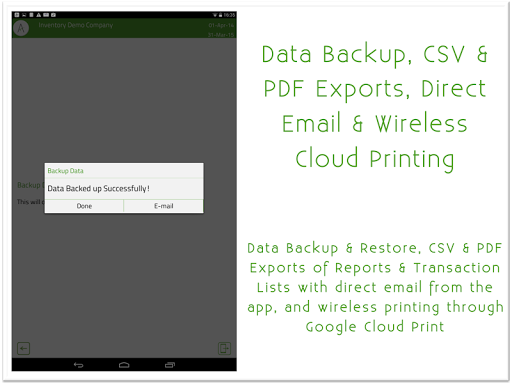This screenshot has height=385, width=512.
Task: Tap the 31-Mar-15 end date
Action: tap(221, 35)
